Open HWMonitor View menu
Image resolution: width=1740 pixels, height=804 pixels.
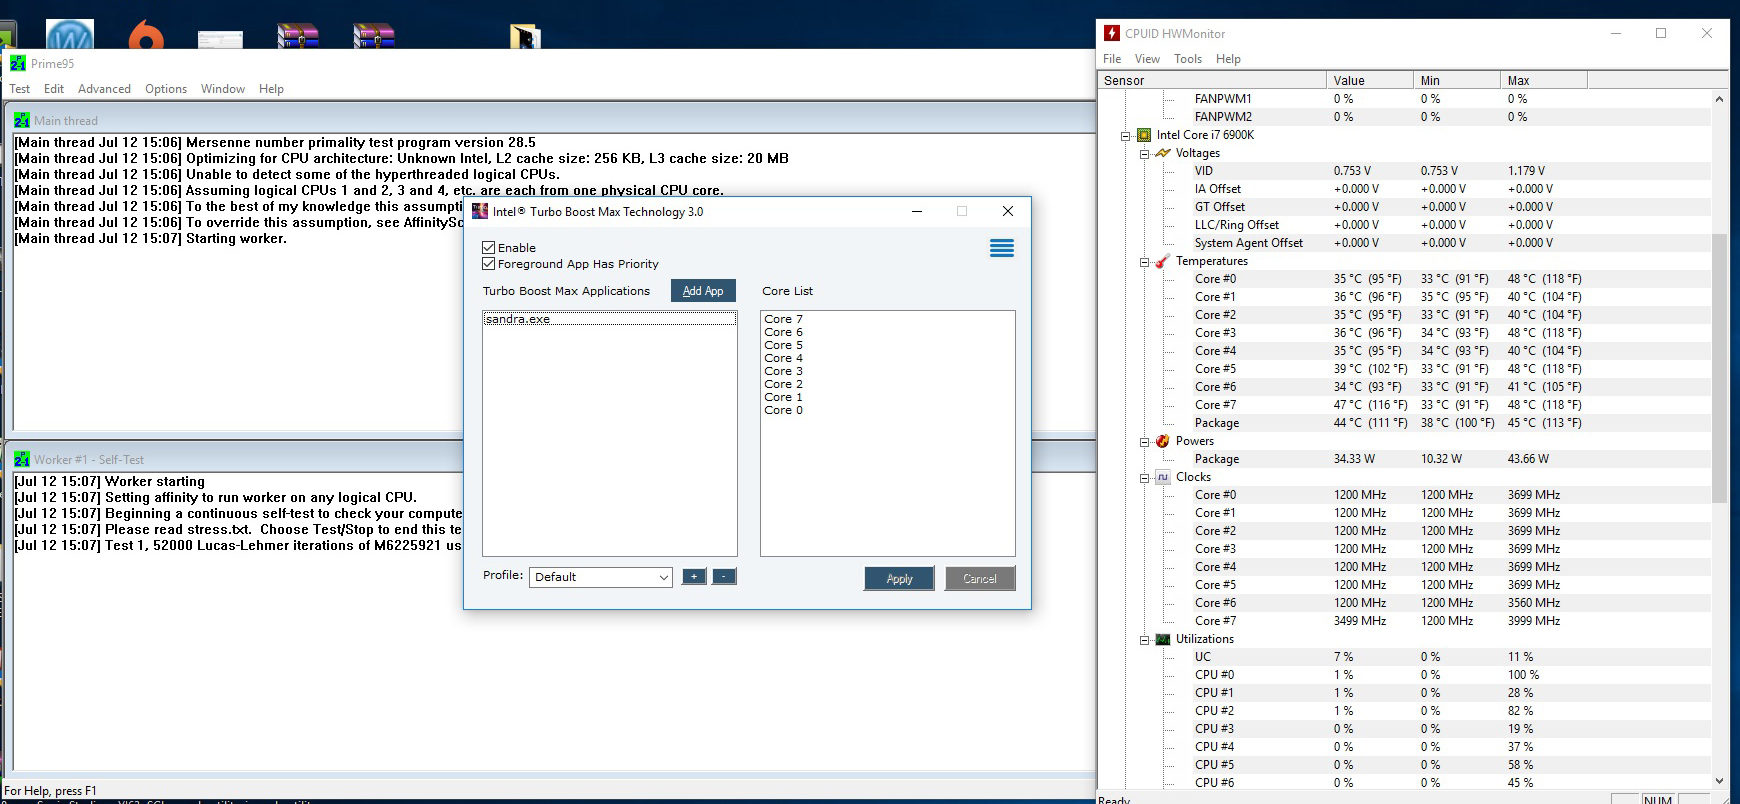tap(1147, 59)
